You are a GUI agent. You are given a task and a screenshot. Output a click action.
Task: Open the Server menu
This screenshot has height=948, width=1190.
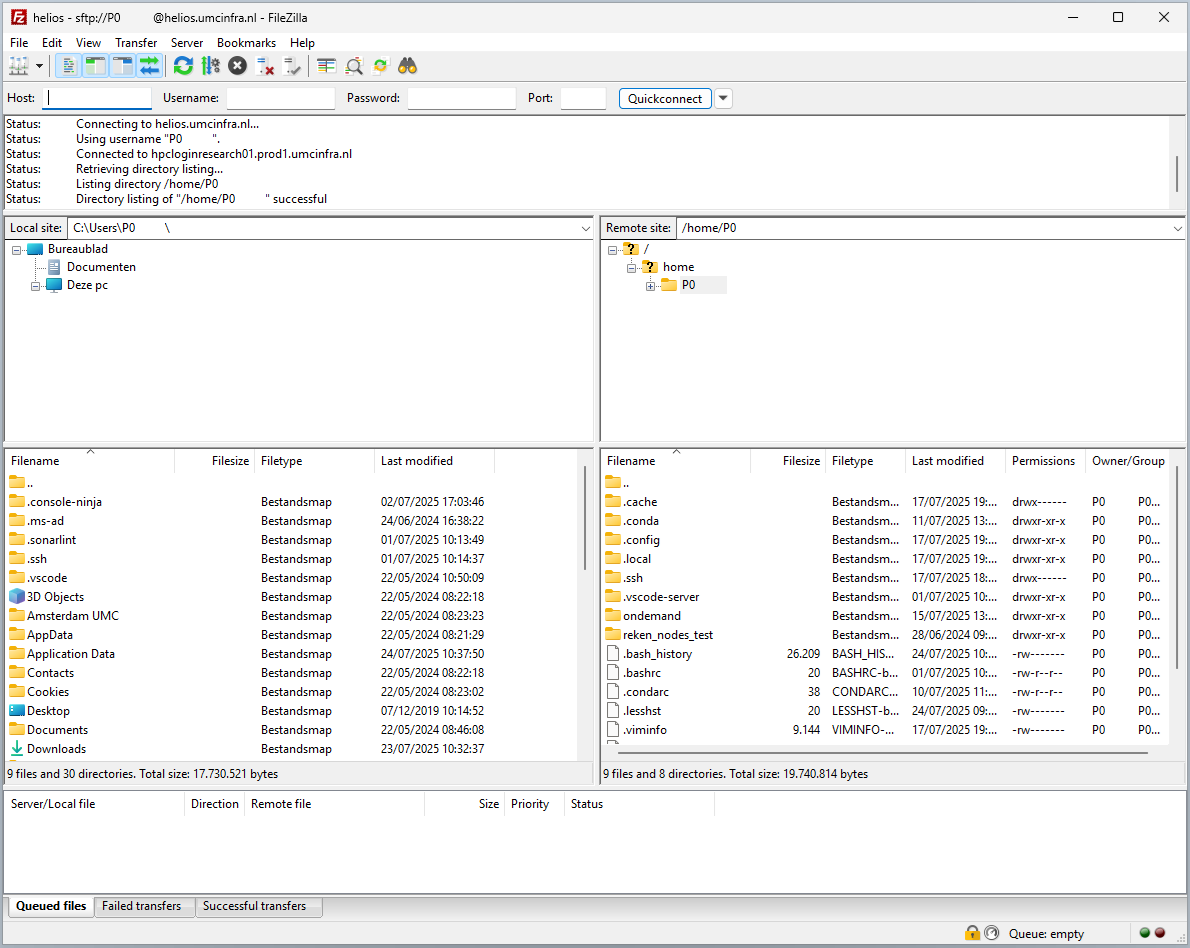point(187,43)
